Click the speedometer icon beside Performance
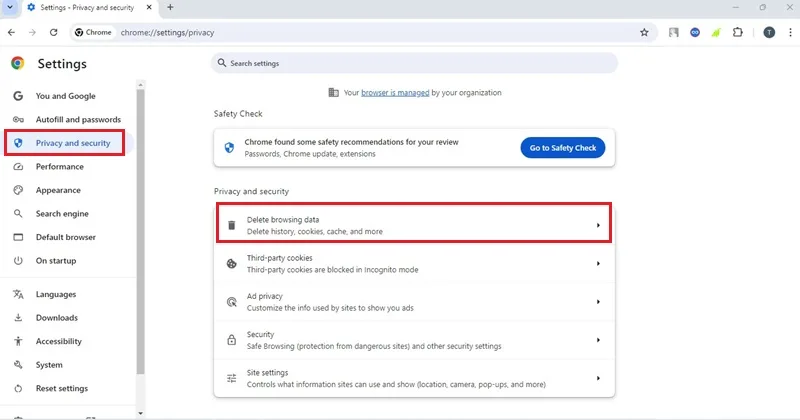This screenshot has width=800, height=420. coord(18,166)
